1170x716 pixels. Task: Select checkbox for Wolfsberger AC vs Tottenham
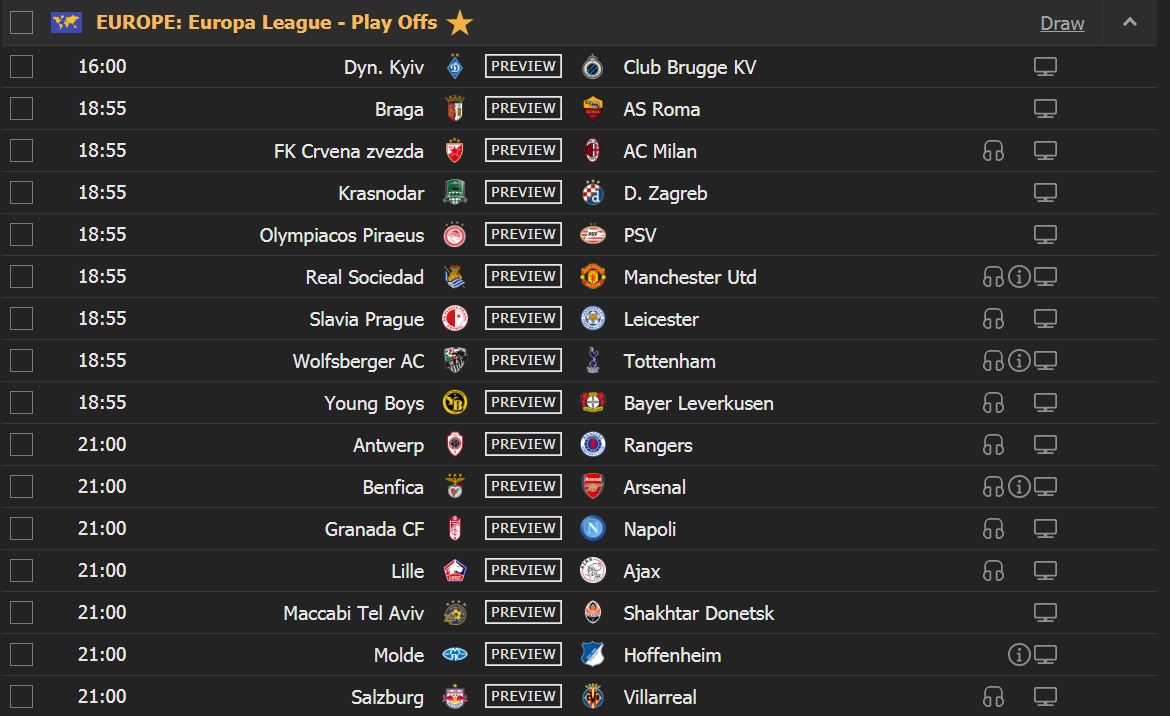tap(22, 361)
